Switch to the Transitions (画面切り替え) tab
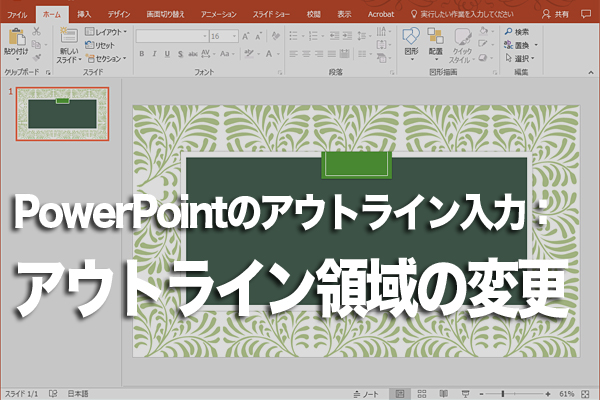This screenshot has height=400, width=600. (165, 15)
